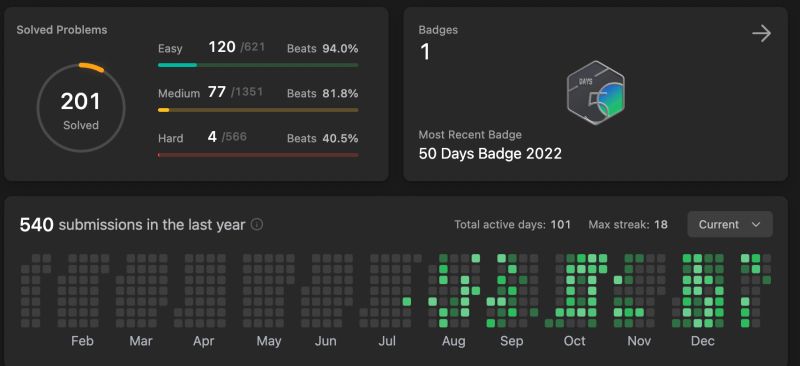Select the Medium difficulty label
The image size is (800, 366).
click(x=179, y=93)
